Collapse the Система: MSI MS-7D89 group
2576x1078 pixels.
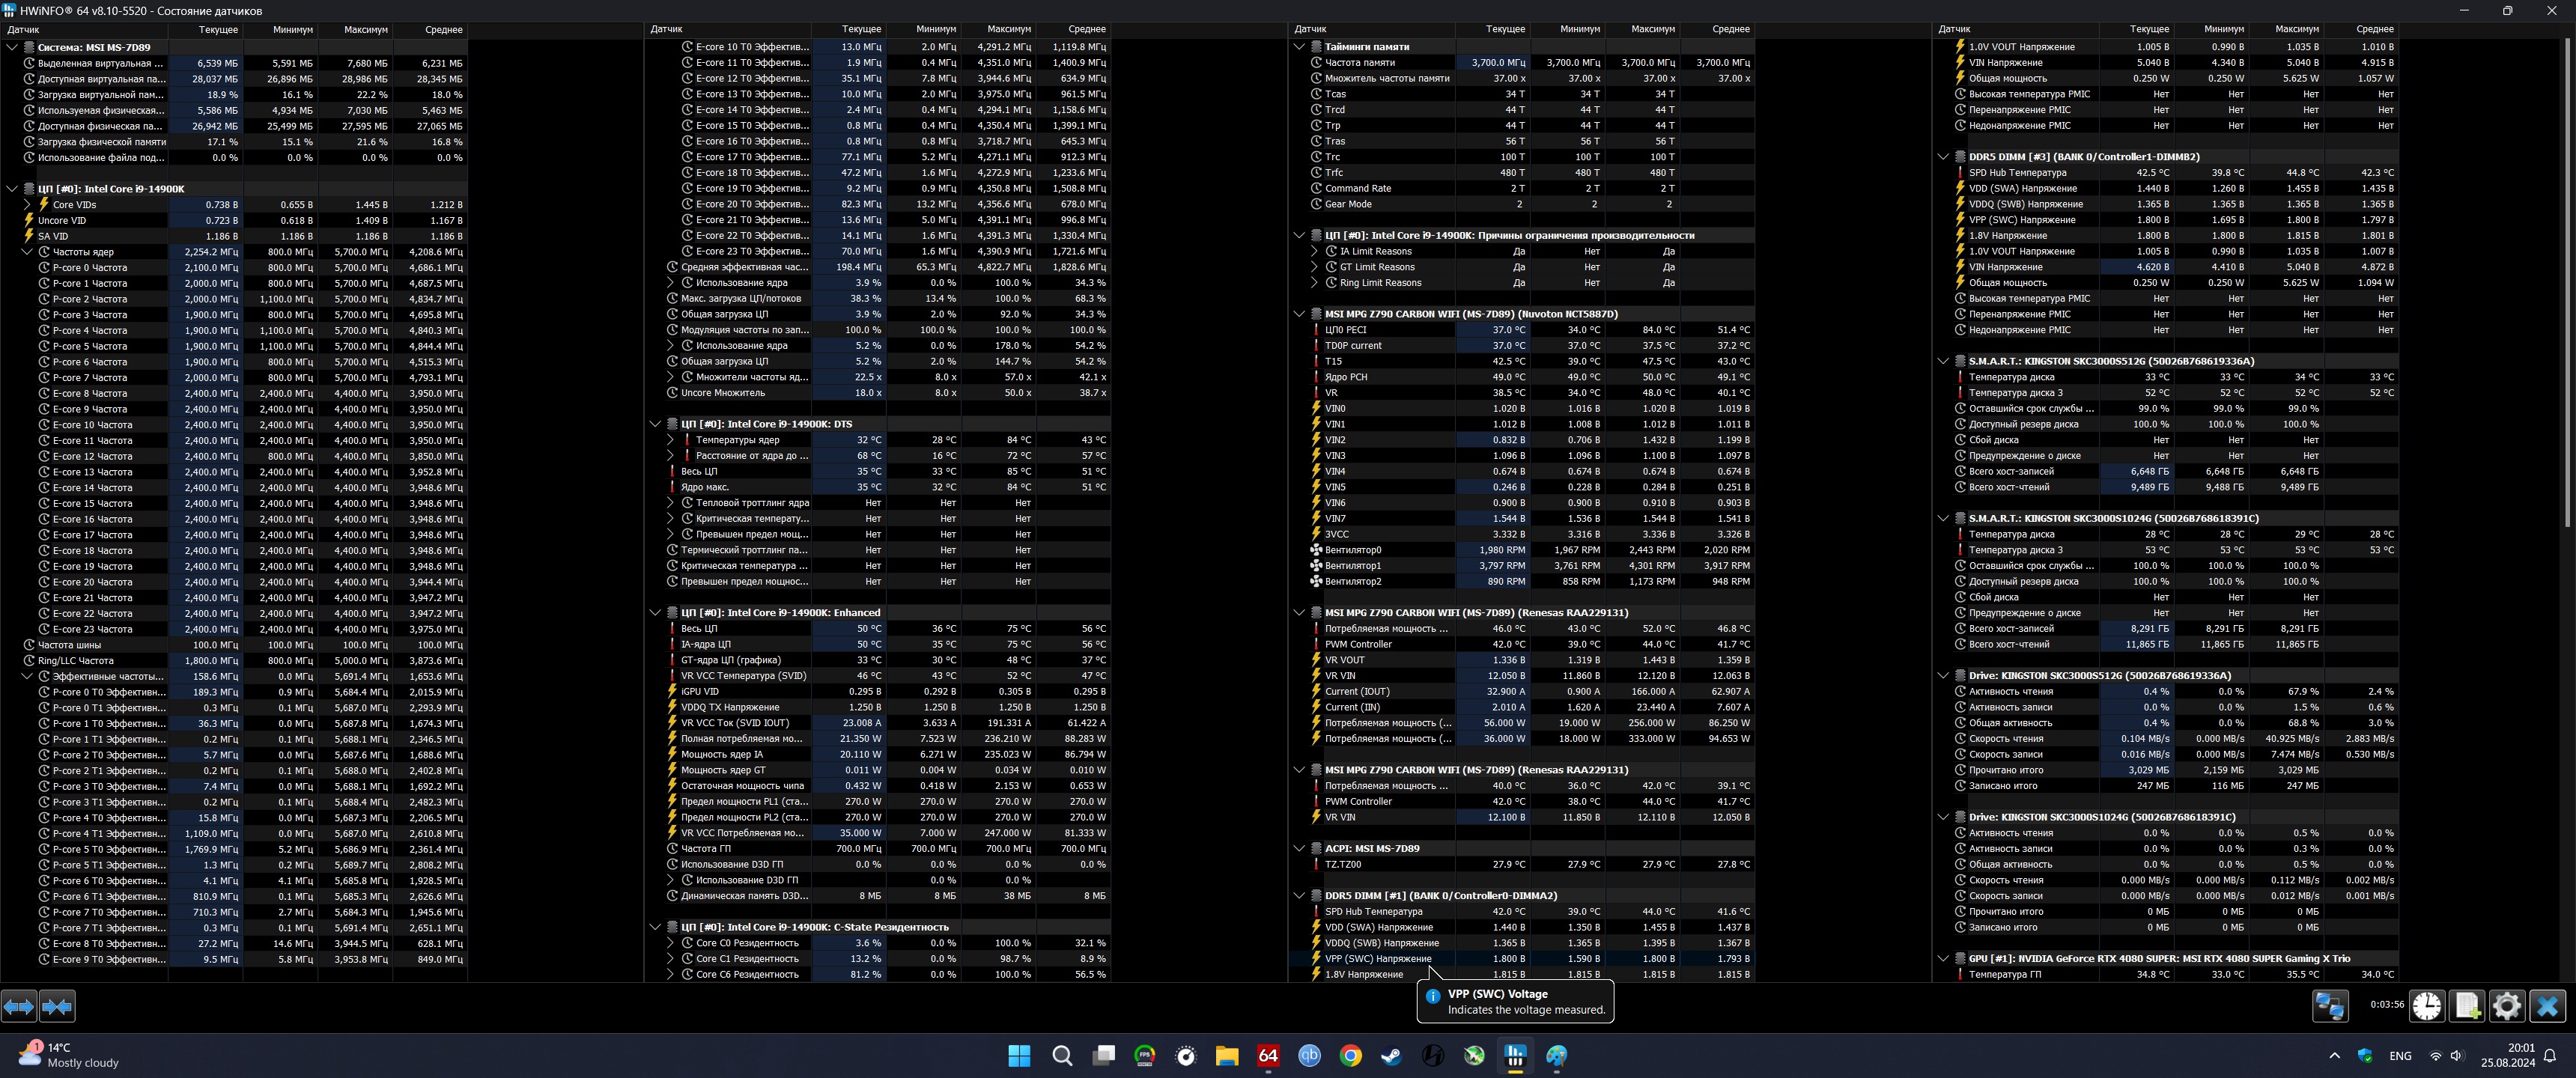(x=12, y=47)
